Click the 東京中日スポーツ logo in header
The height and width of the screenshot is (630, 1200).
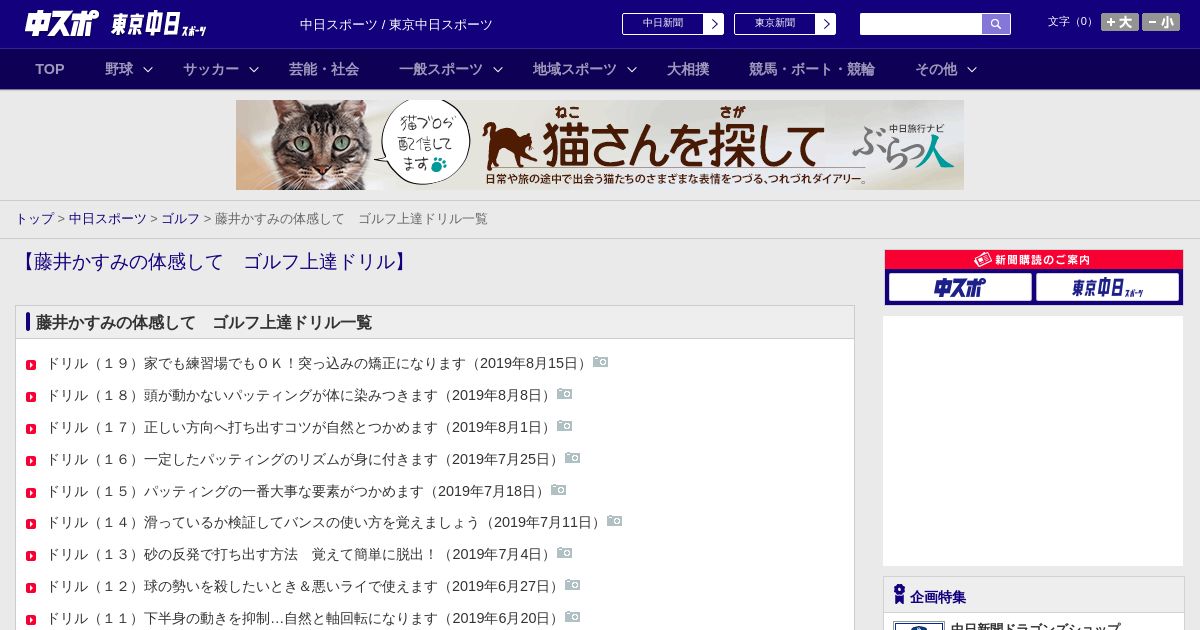(x=159, y=24)
